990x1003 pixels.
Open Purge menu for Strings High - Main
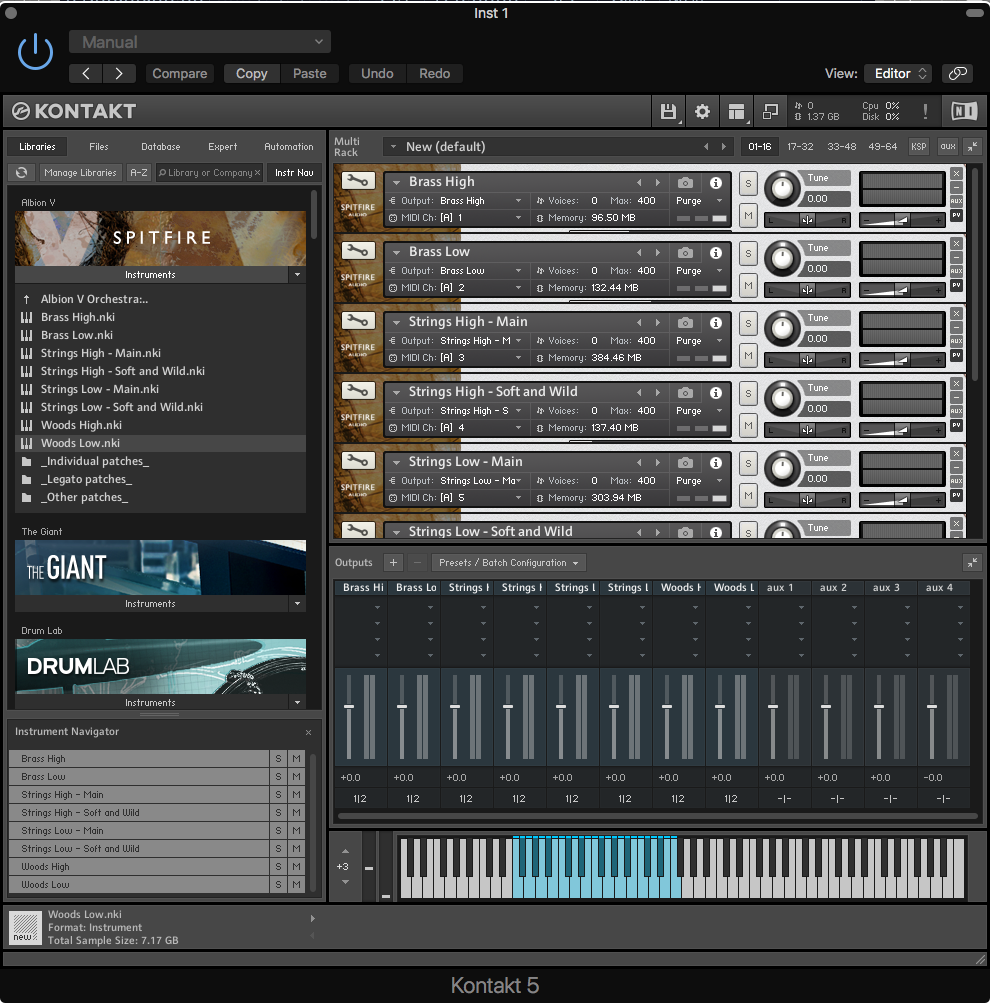(699, 341)
